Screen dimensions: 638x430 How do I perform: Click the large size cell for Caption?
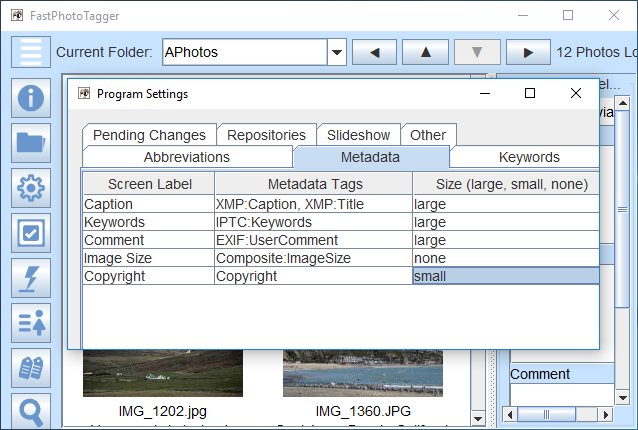[x=506, y=204]
